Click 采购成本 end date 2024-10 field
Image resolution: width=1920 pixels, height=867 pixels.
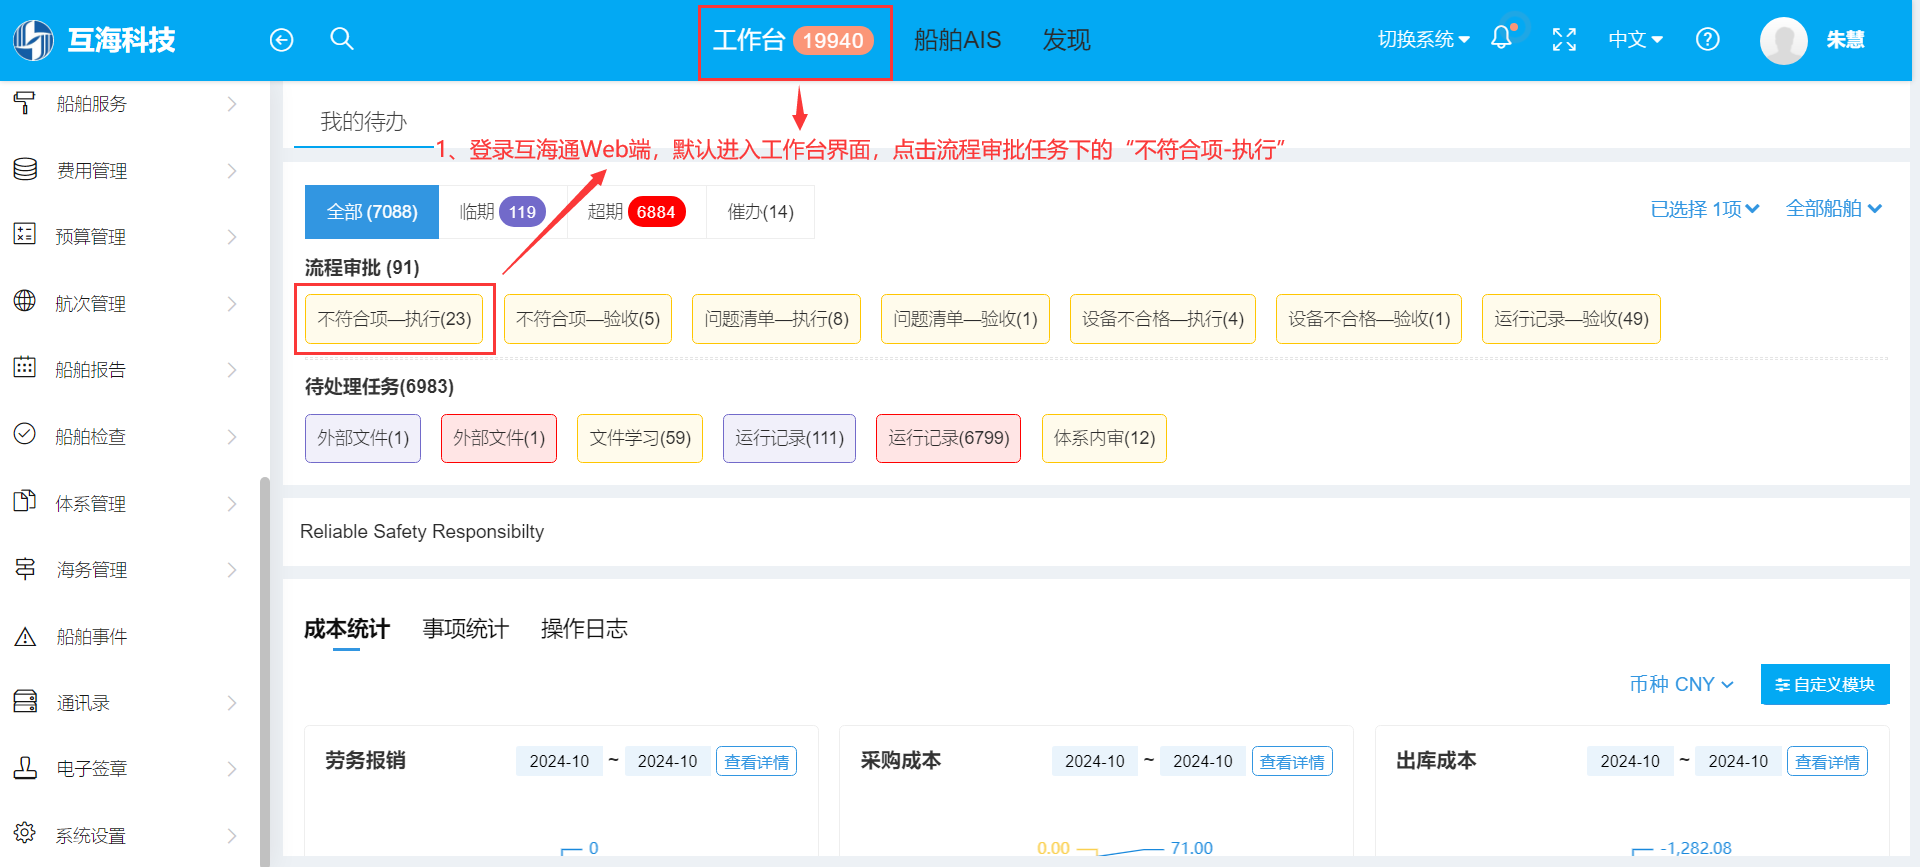(x=1203, y=761)
